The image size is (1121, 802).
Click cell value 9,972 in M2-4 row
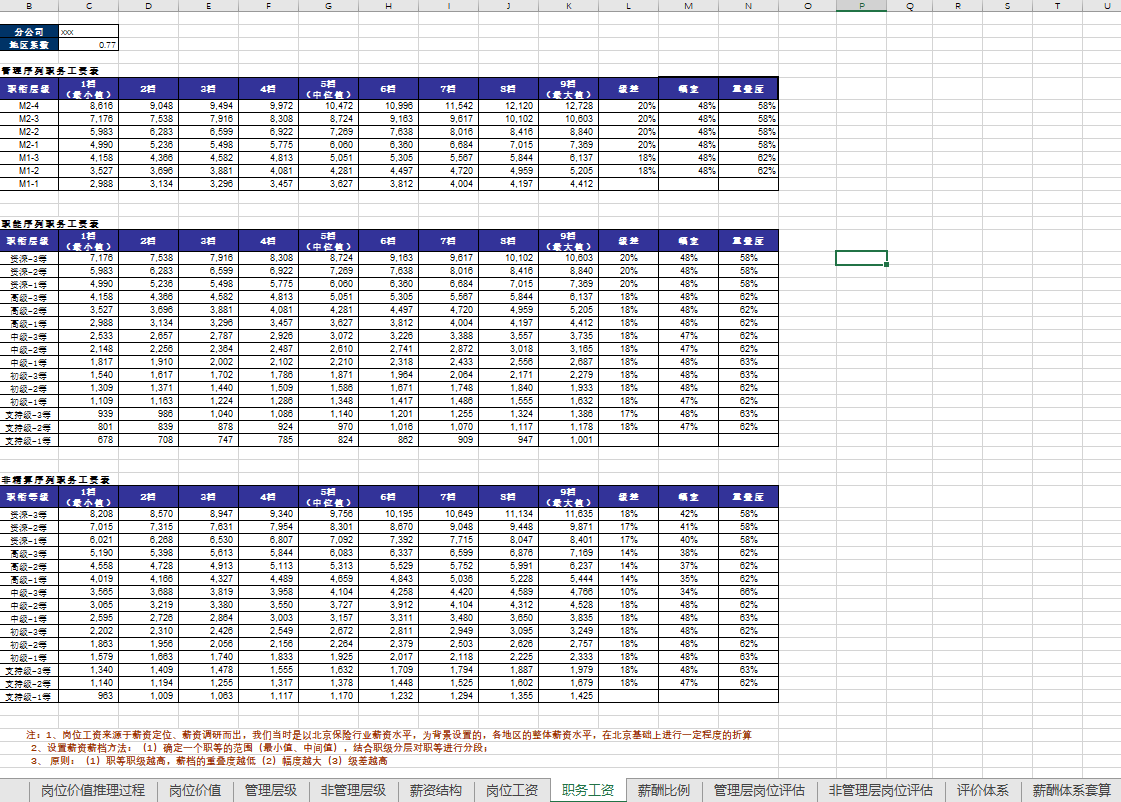[x=269, y=106]
